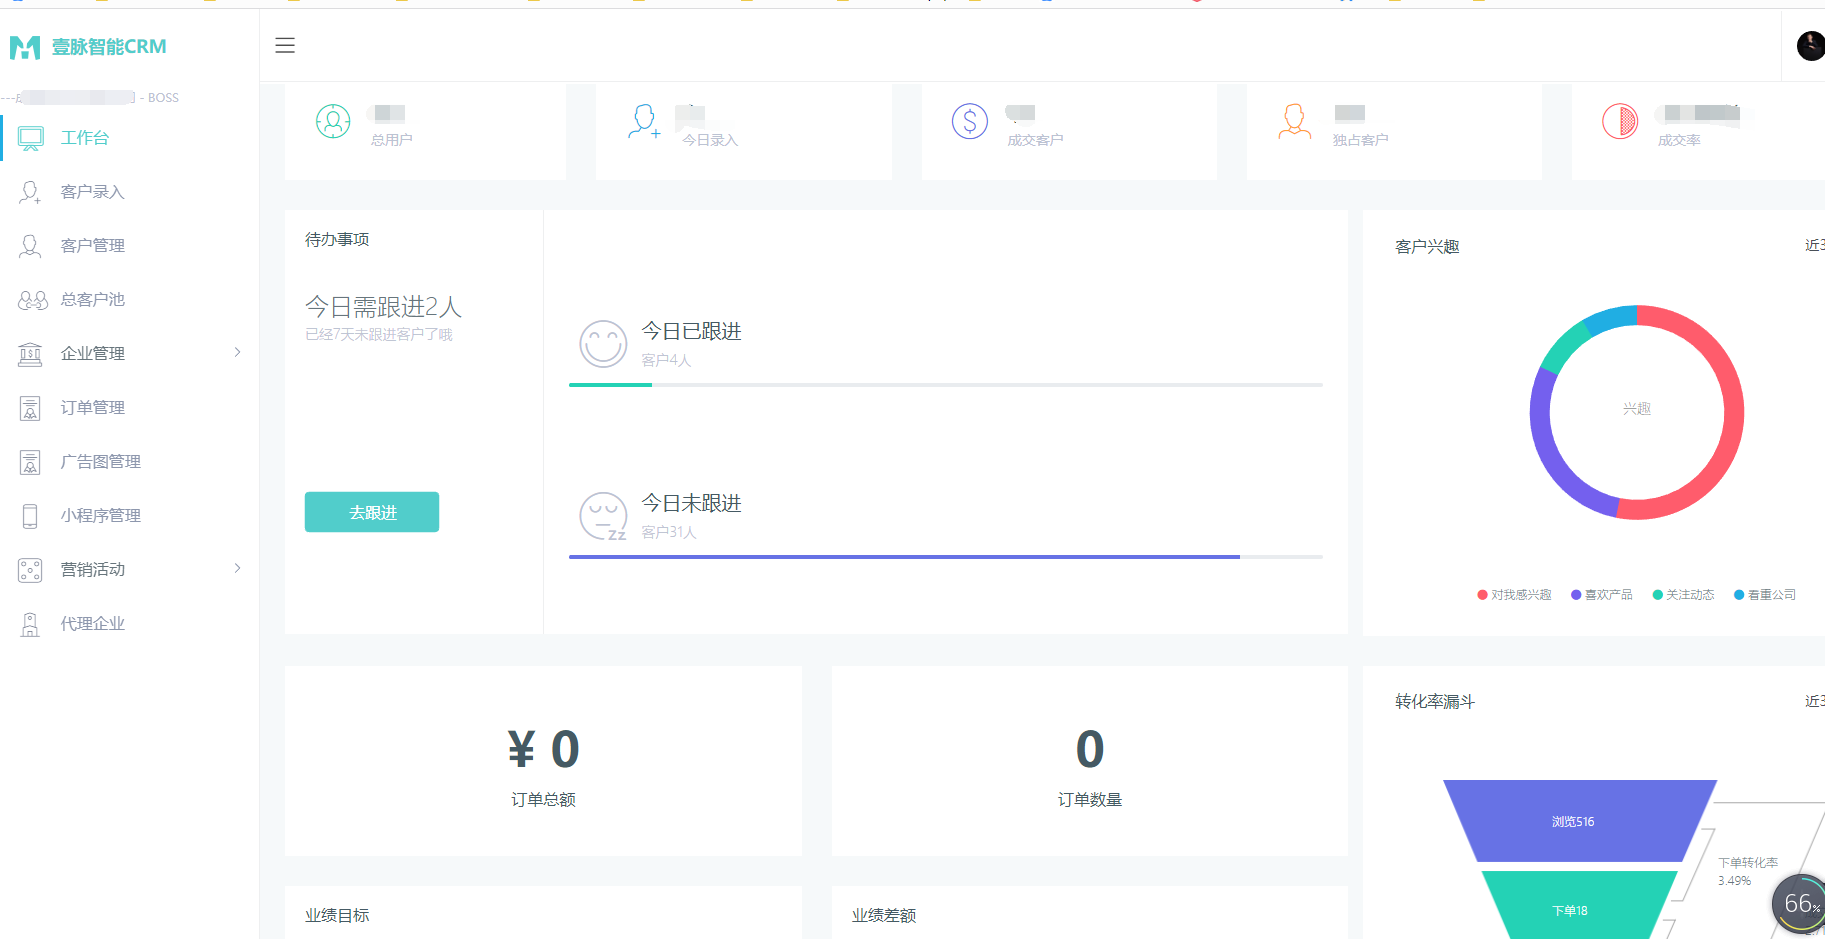The height and width of the screenshot is (939, 1825).
Task: Click the 订单总额 ¥ 0 card
Action: (x=543, y=761)
